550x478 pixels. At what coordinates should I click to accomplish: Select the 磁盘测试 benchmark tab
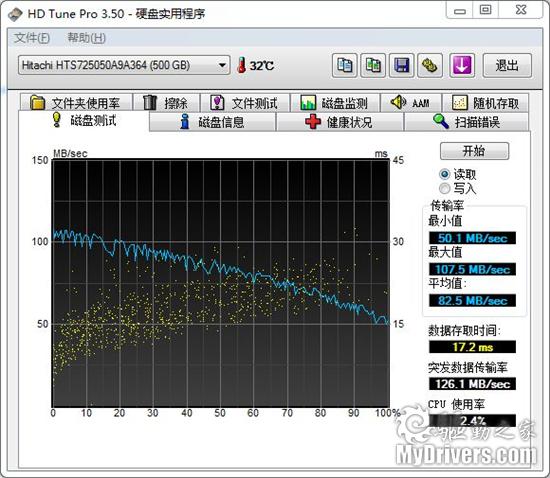(x=84, y=121)
